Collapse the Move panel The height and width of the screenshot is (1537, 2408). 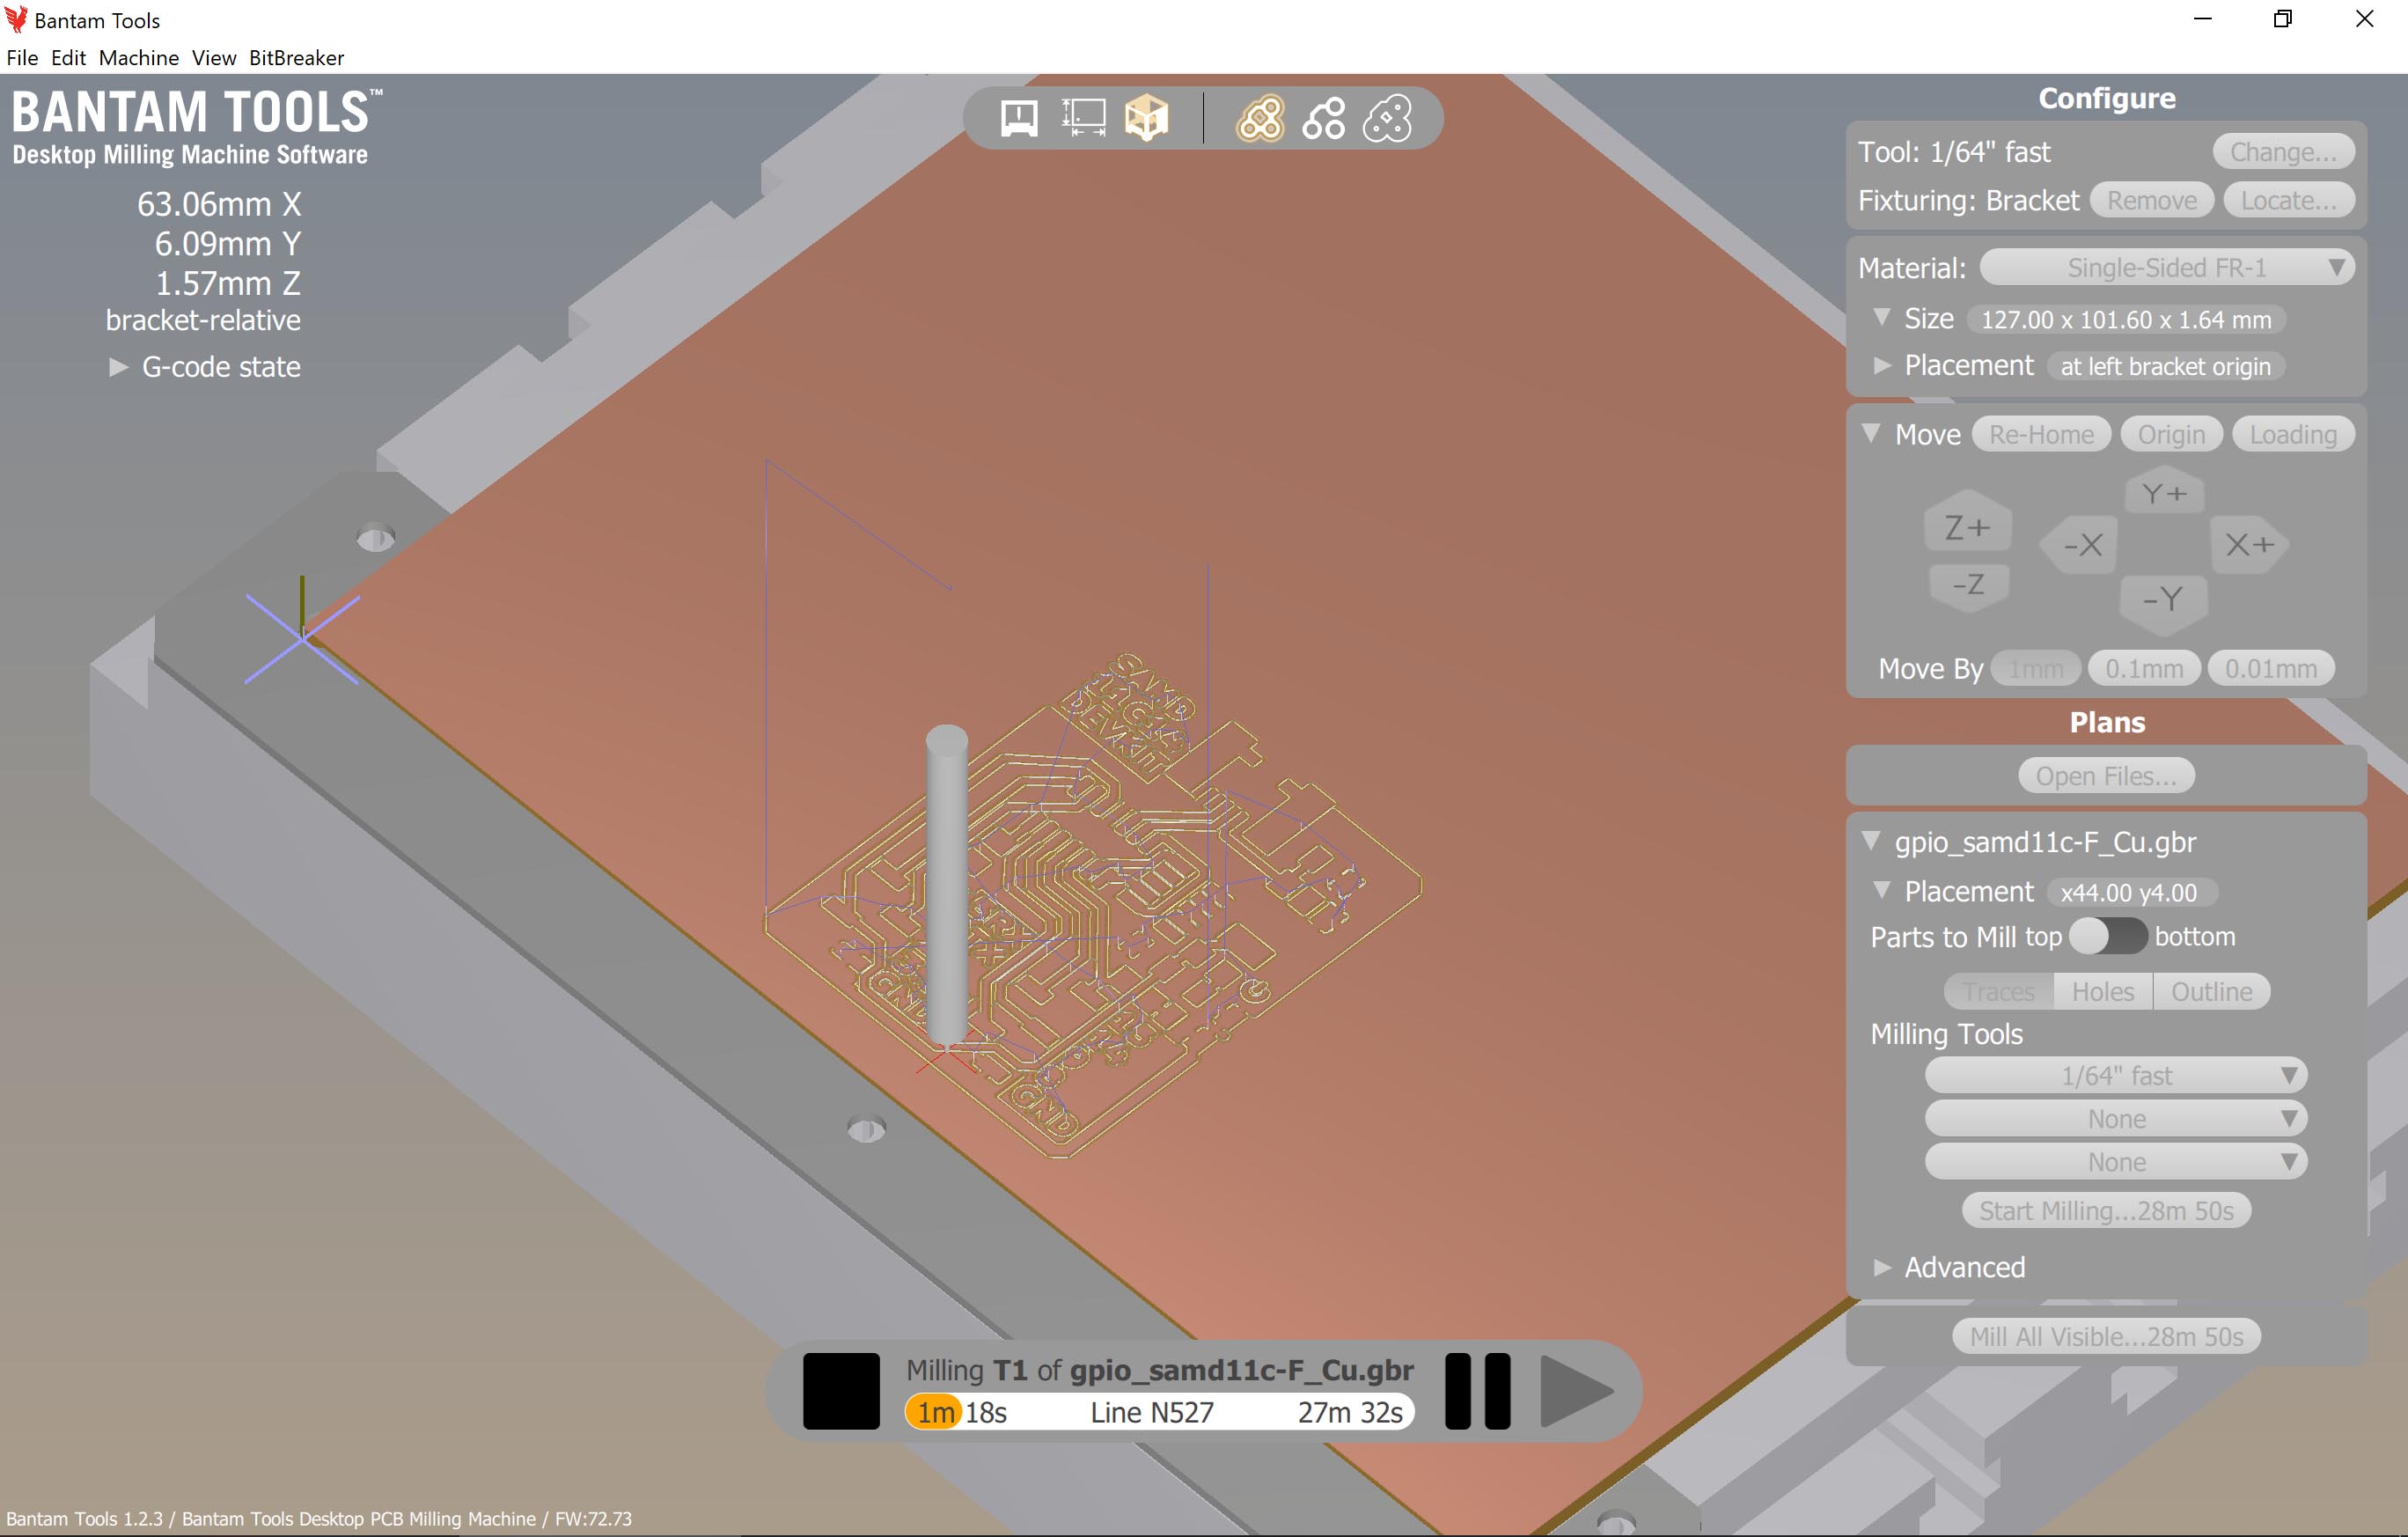click(x=1871, y=433)
